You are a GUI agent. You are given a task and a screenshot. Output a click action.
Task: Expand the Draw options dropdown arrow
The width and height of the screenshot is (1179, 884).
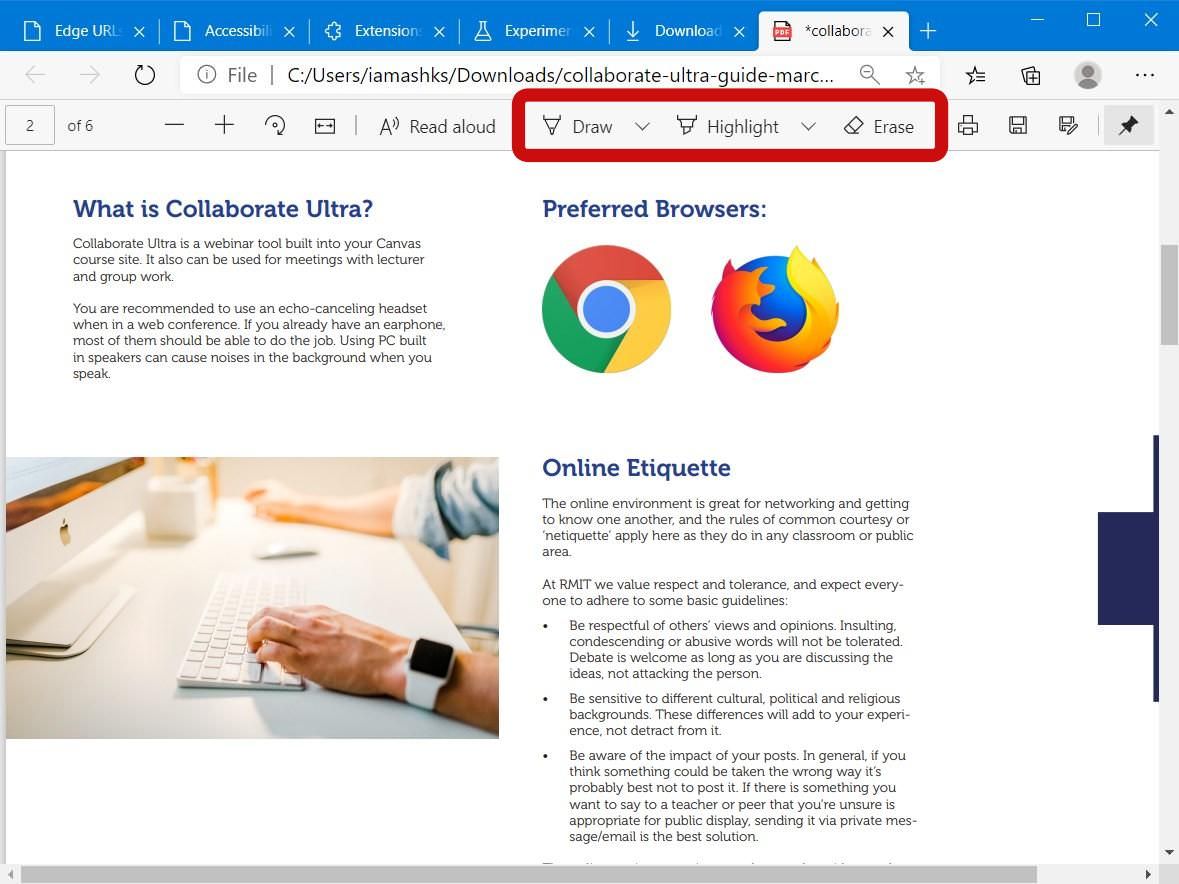(642, 126)
